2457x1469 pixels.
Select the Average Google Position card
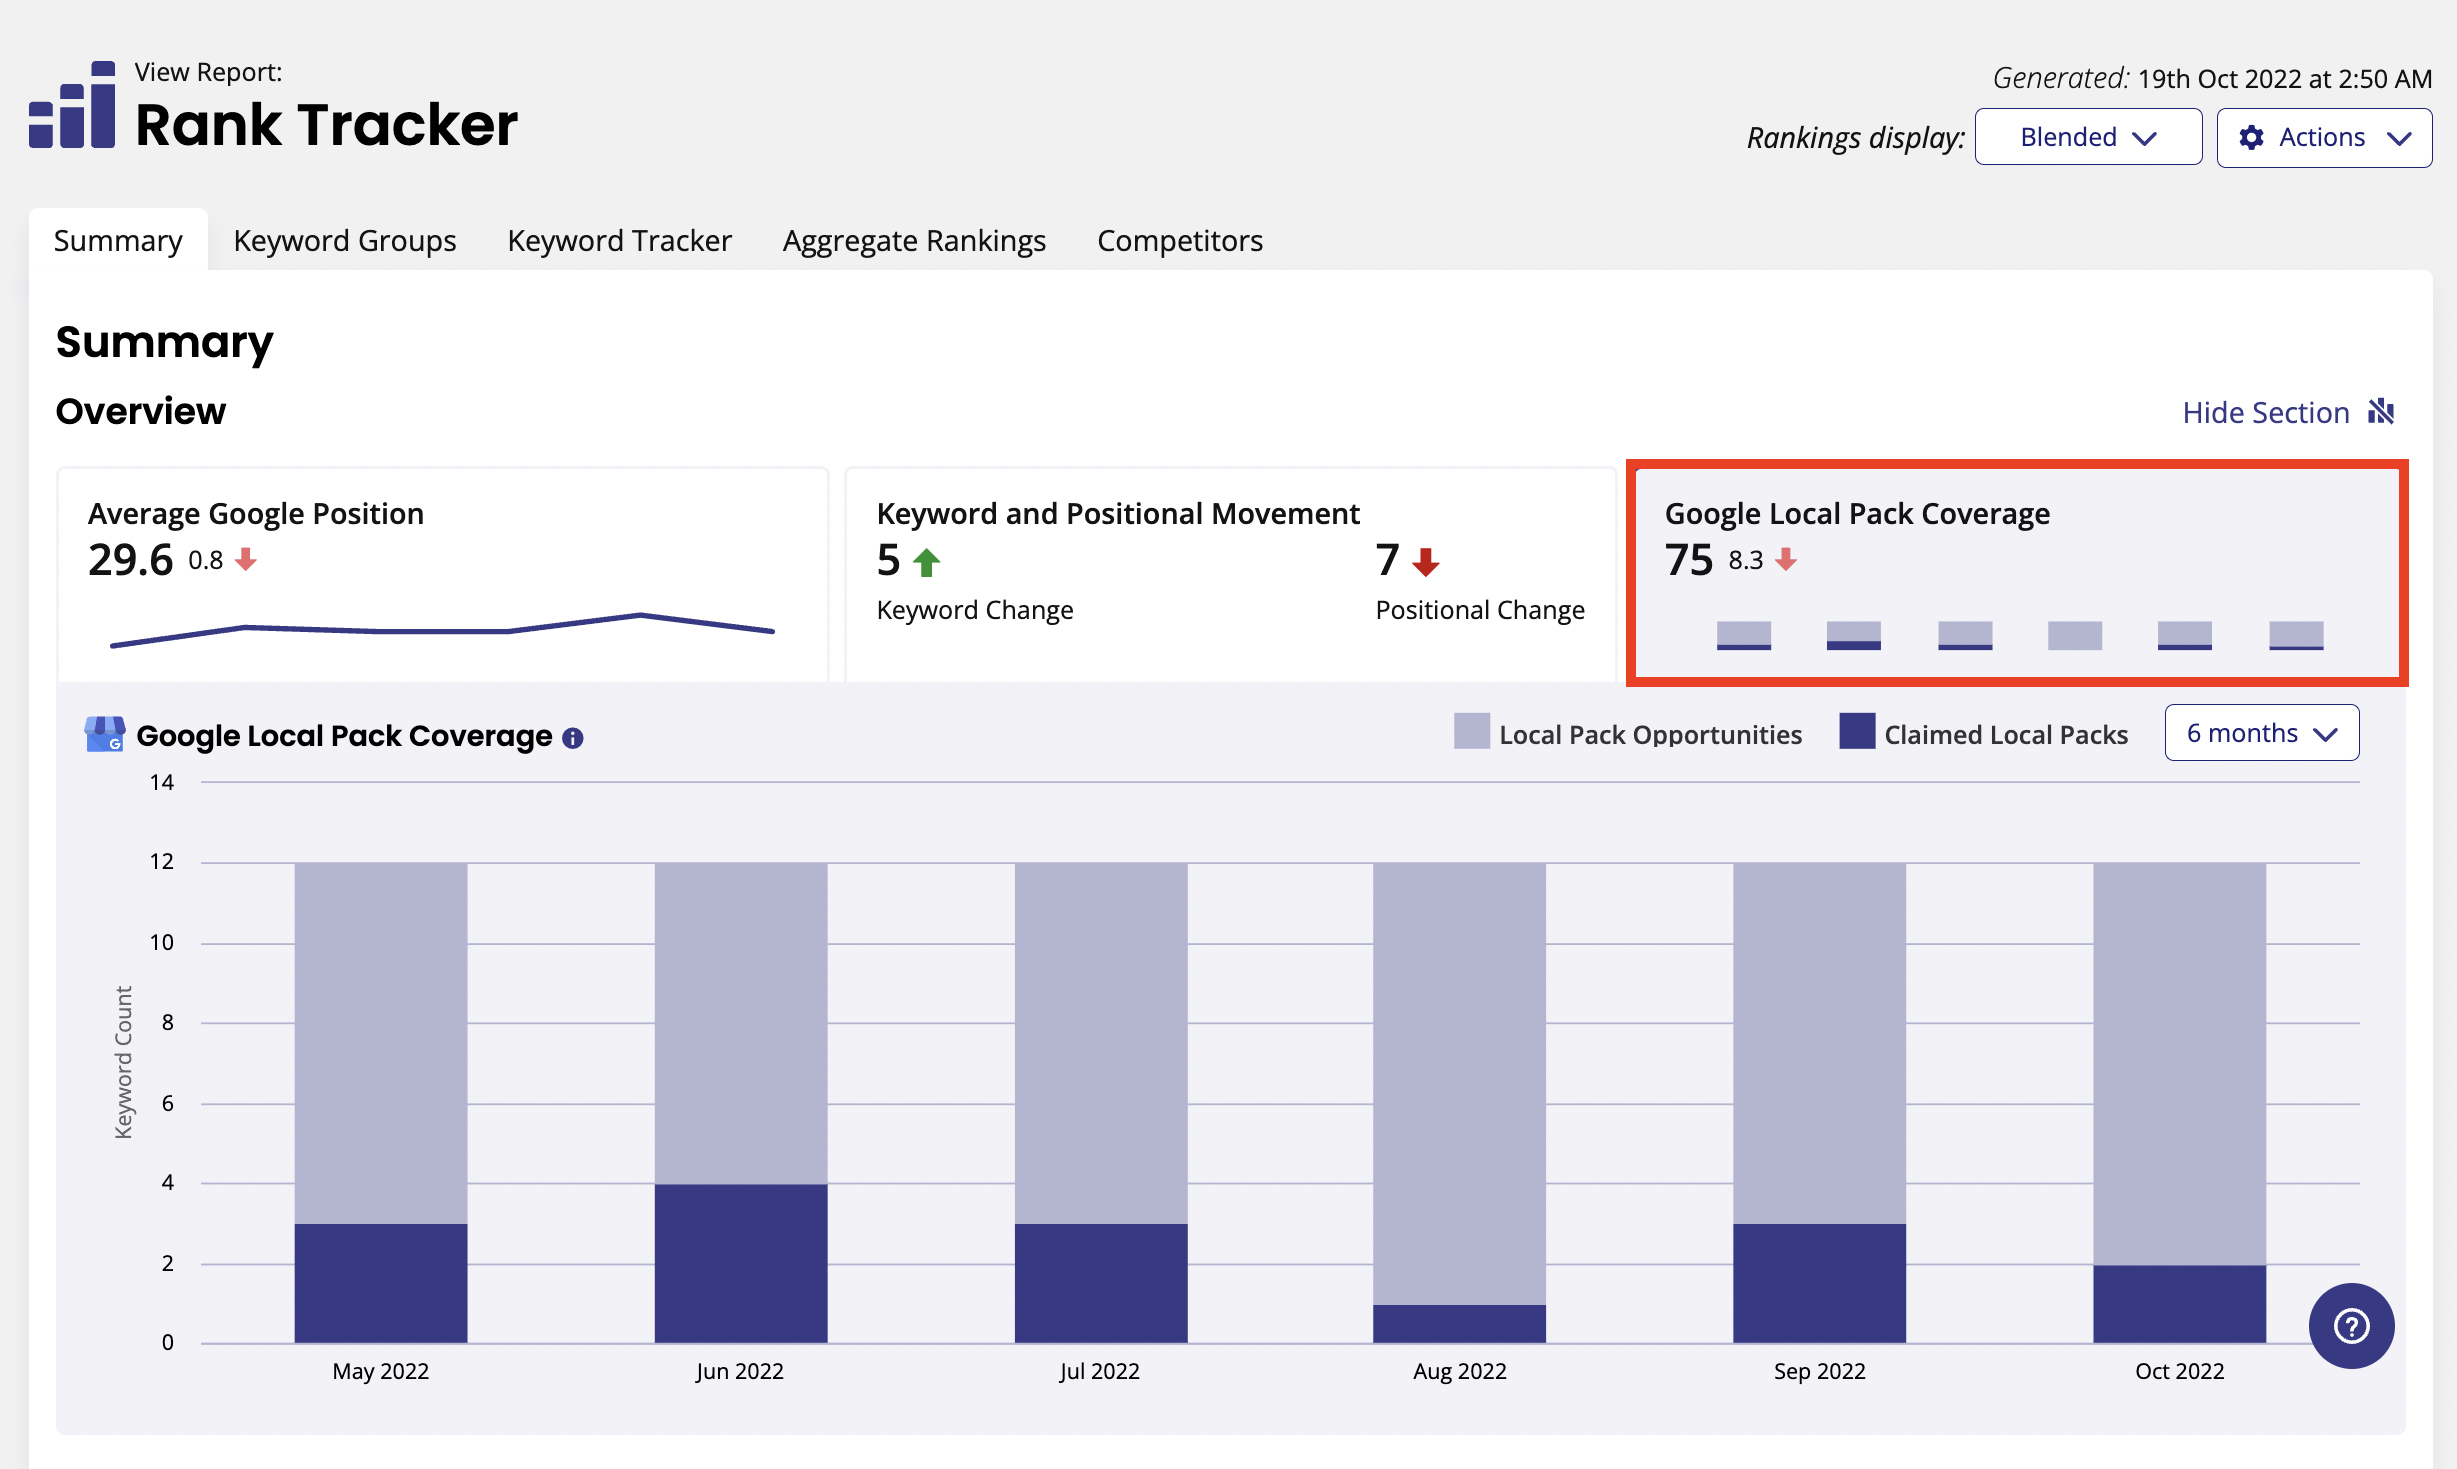443,575
